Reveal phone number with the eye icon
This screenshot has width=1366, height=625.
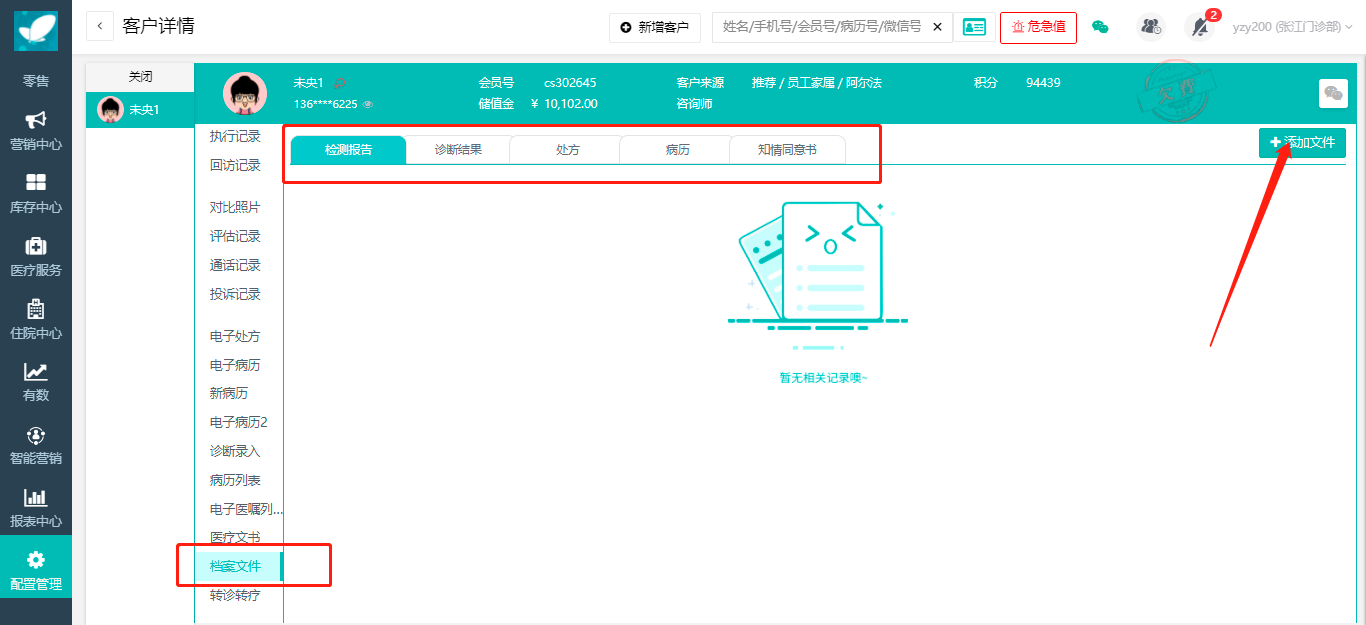click(x=368, y=104)
